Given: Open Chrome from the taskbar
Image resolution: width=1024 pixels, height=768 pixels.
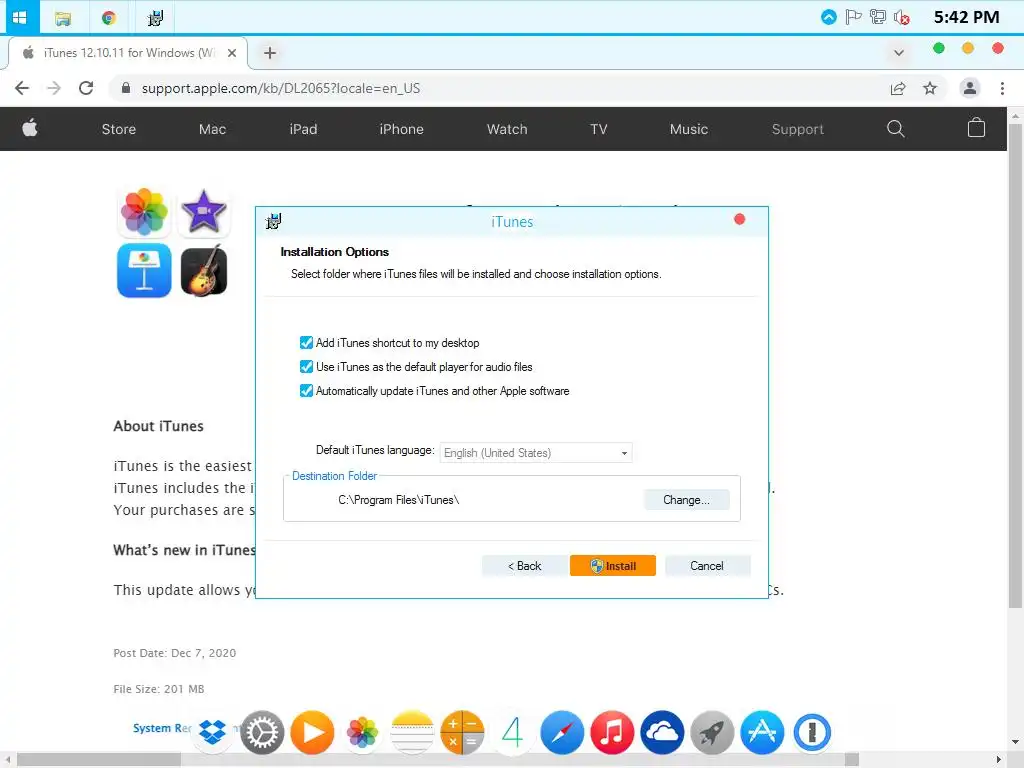Looking at the screenshot, I should pyautogui.click(x=109, y=18).
